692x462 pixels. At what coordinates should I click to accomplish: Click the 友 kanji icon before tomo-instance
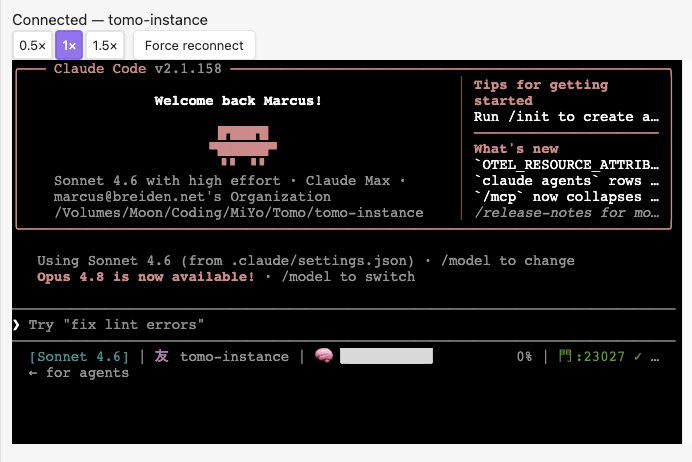click(162, 356)
